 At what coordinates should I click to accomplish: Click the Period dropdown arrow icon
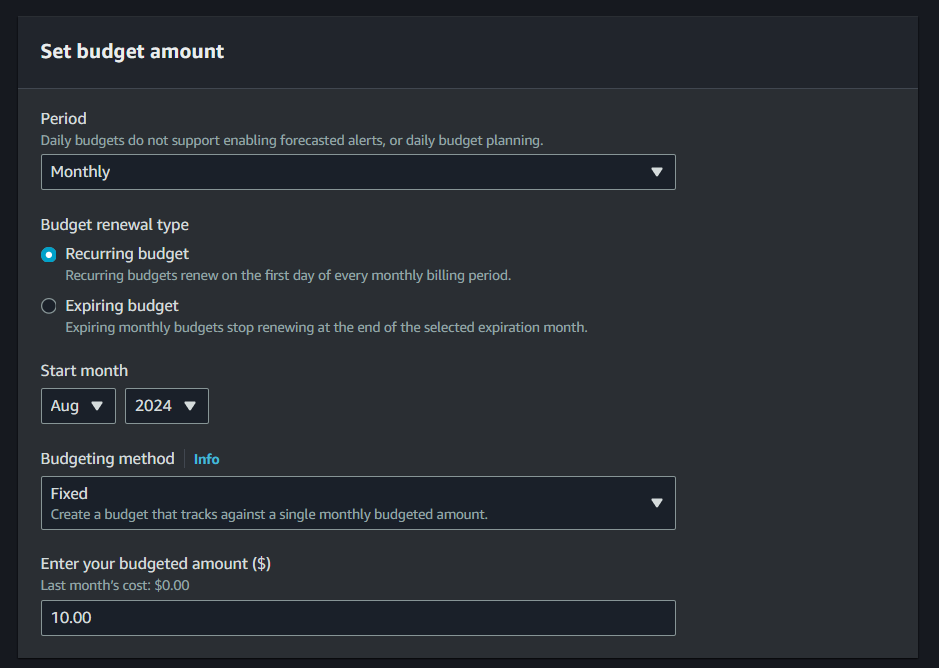(x=657, y=172)
